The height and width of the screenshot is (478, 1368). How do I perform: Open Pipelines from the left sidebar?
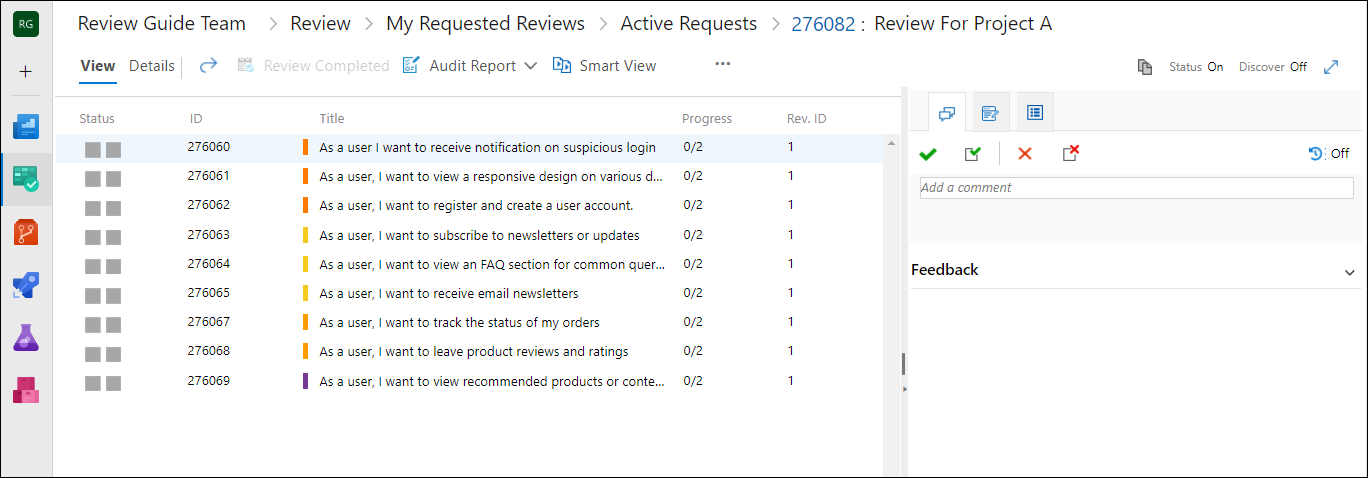click(x=26, y=285)
